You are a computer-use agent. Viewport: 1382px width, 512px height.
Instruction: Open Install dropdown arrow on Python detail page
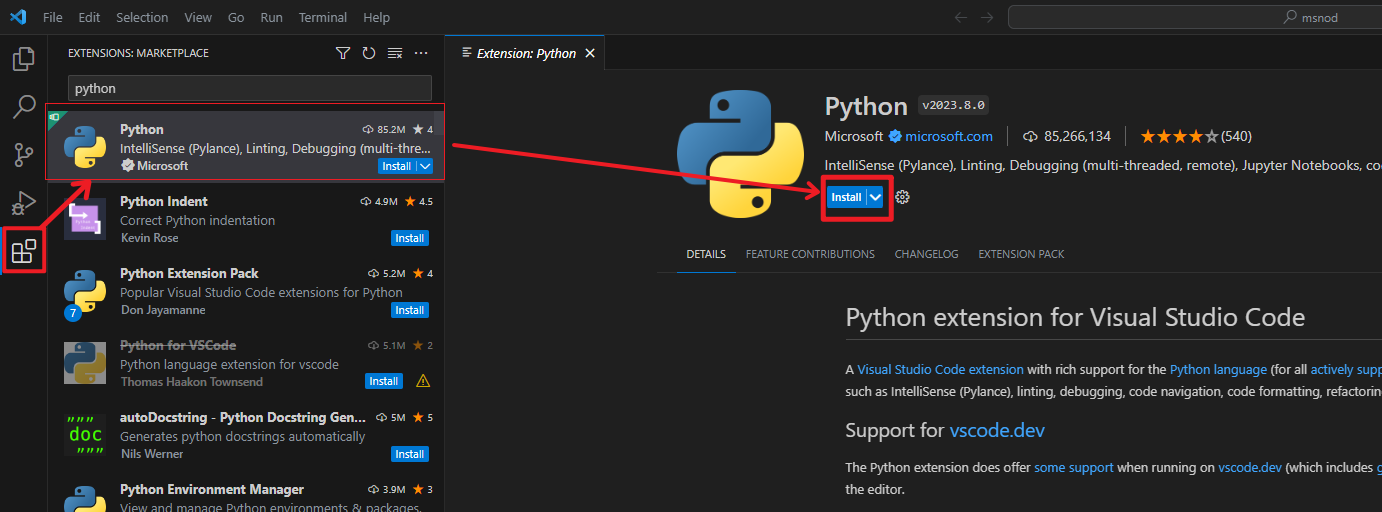click(x=876, y=197)
